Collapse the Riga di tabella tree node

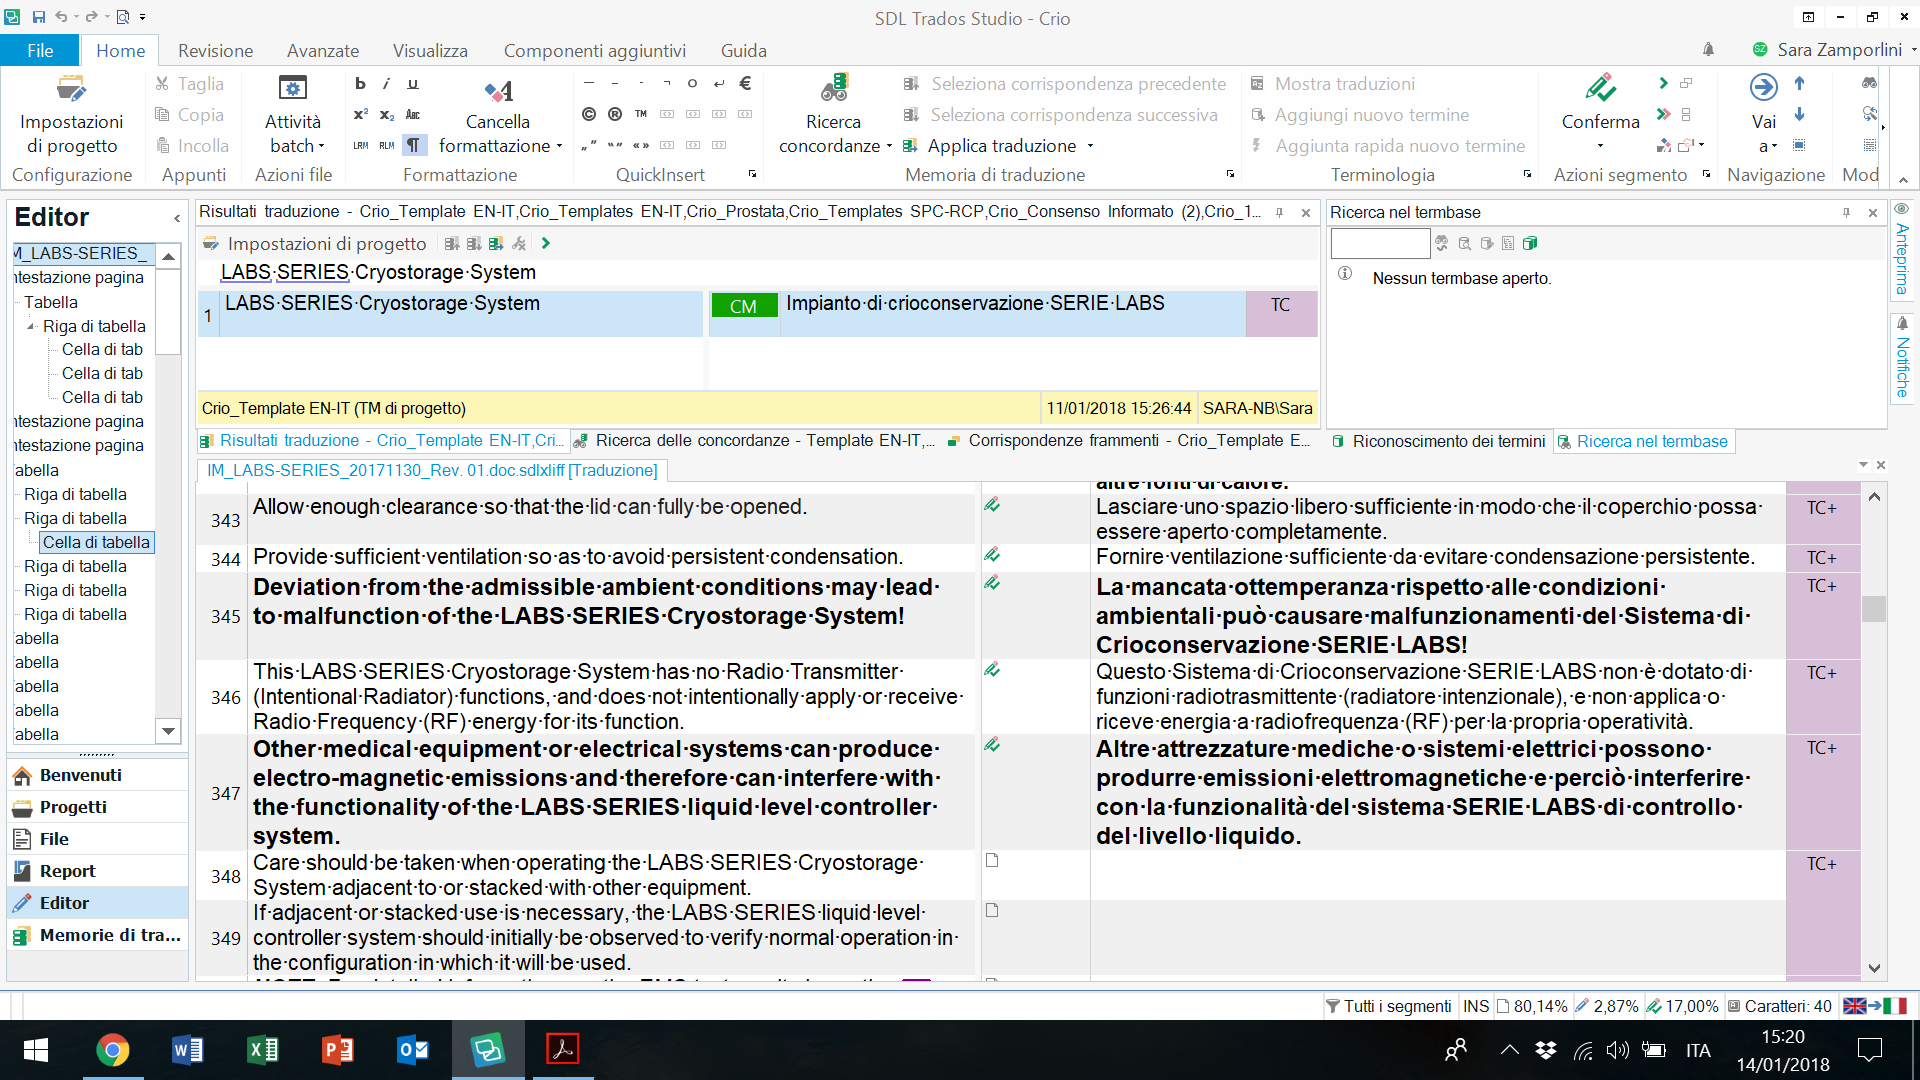point(31,326)
